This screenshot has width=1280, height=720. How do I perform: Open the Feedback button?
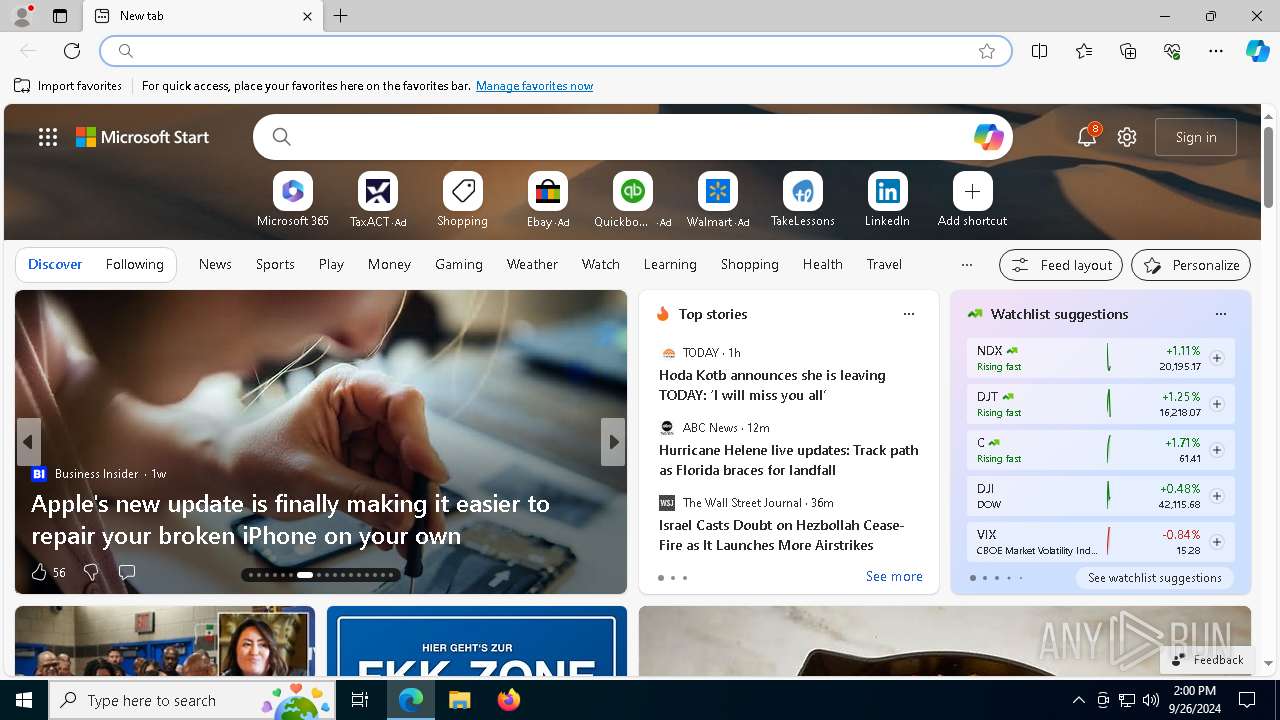pos(1207,660)
